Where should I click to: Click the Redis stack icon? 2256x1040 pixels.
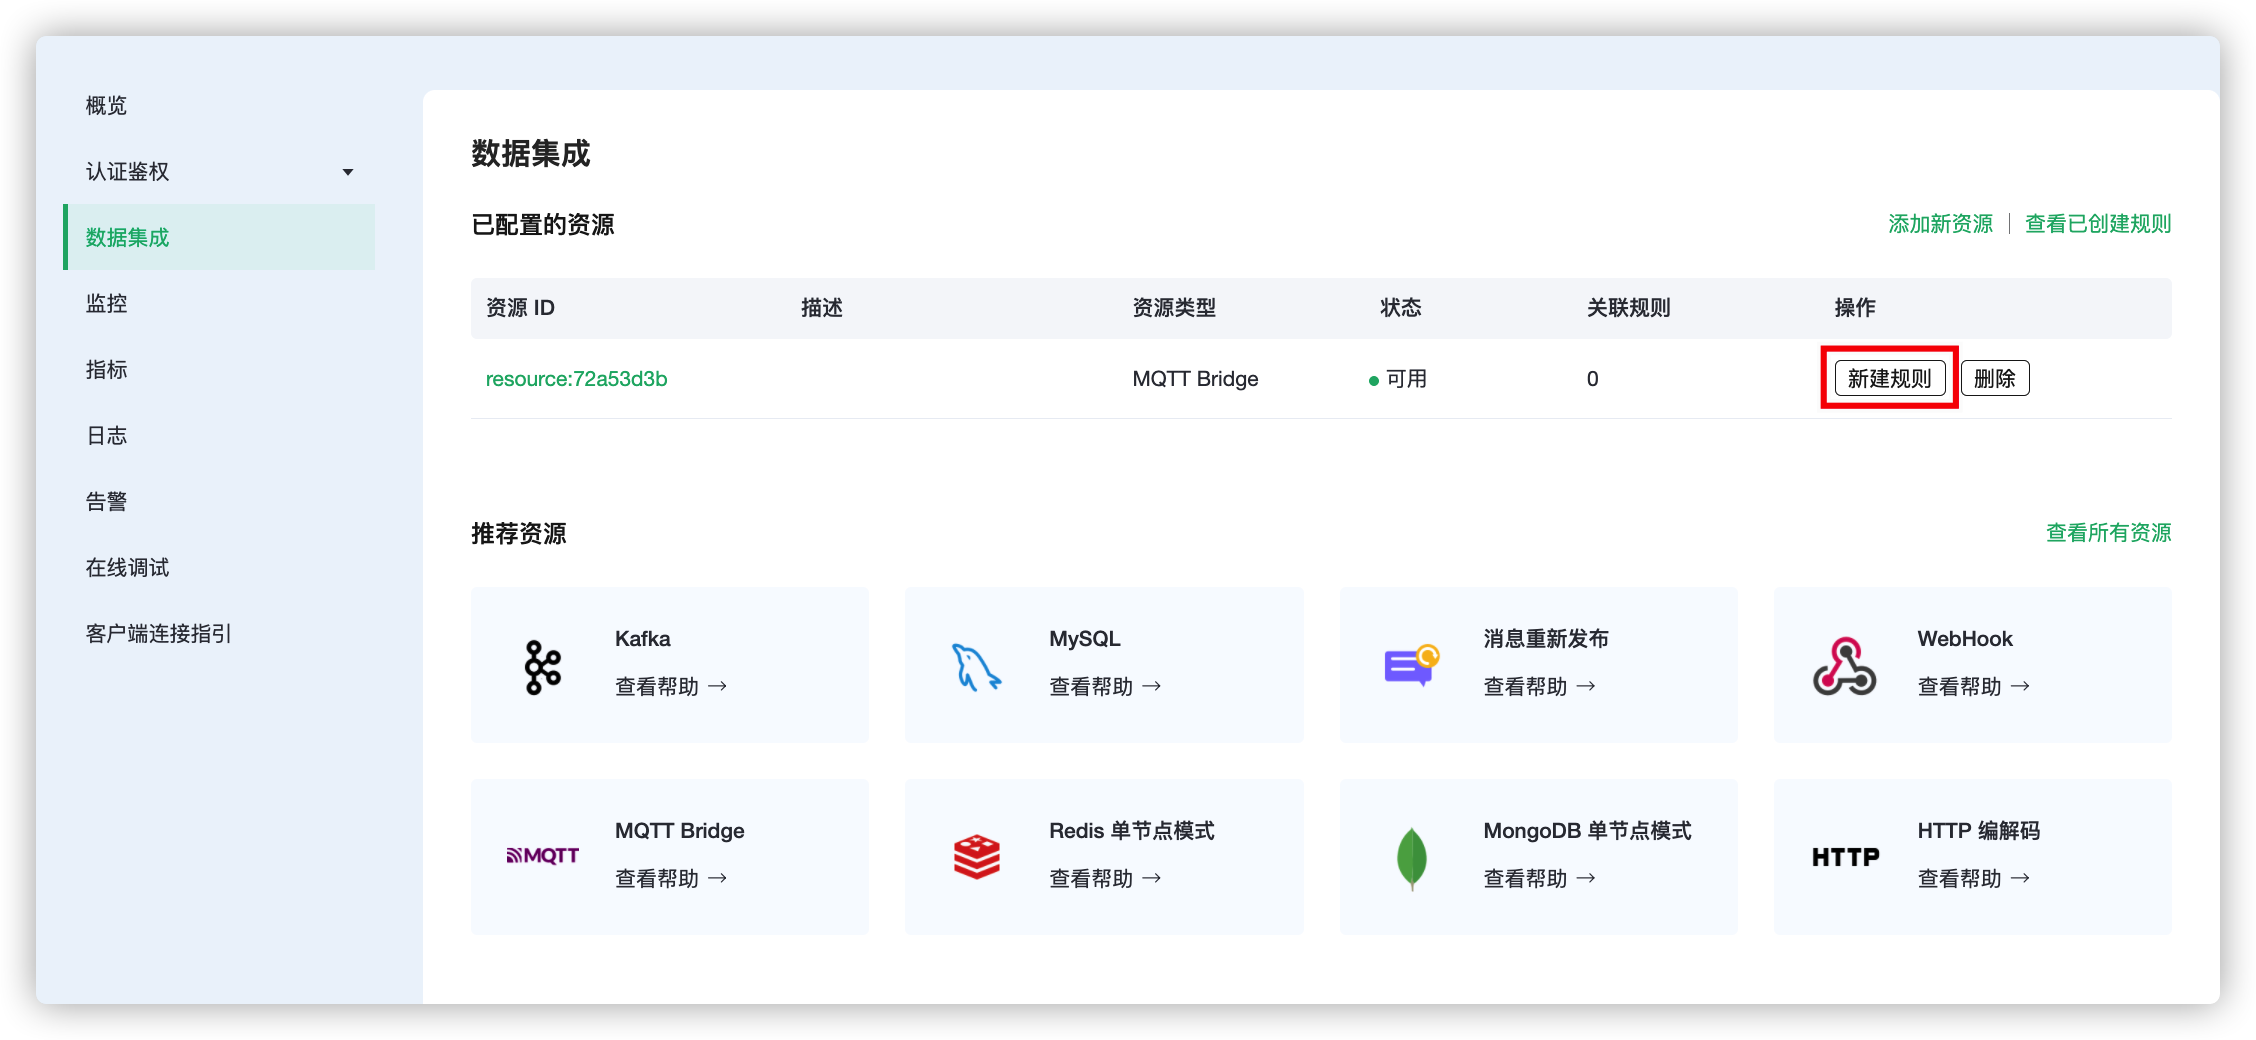pos(976,857)
